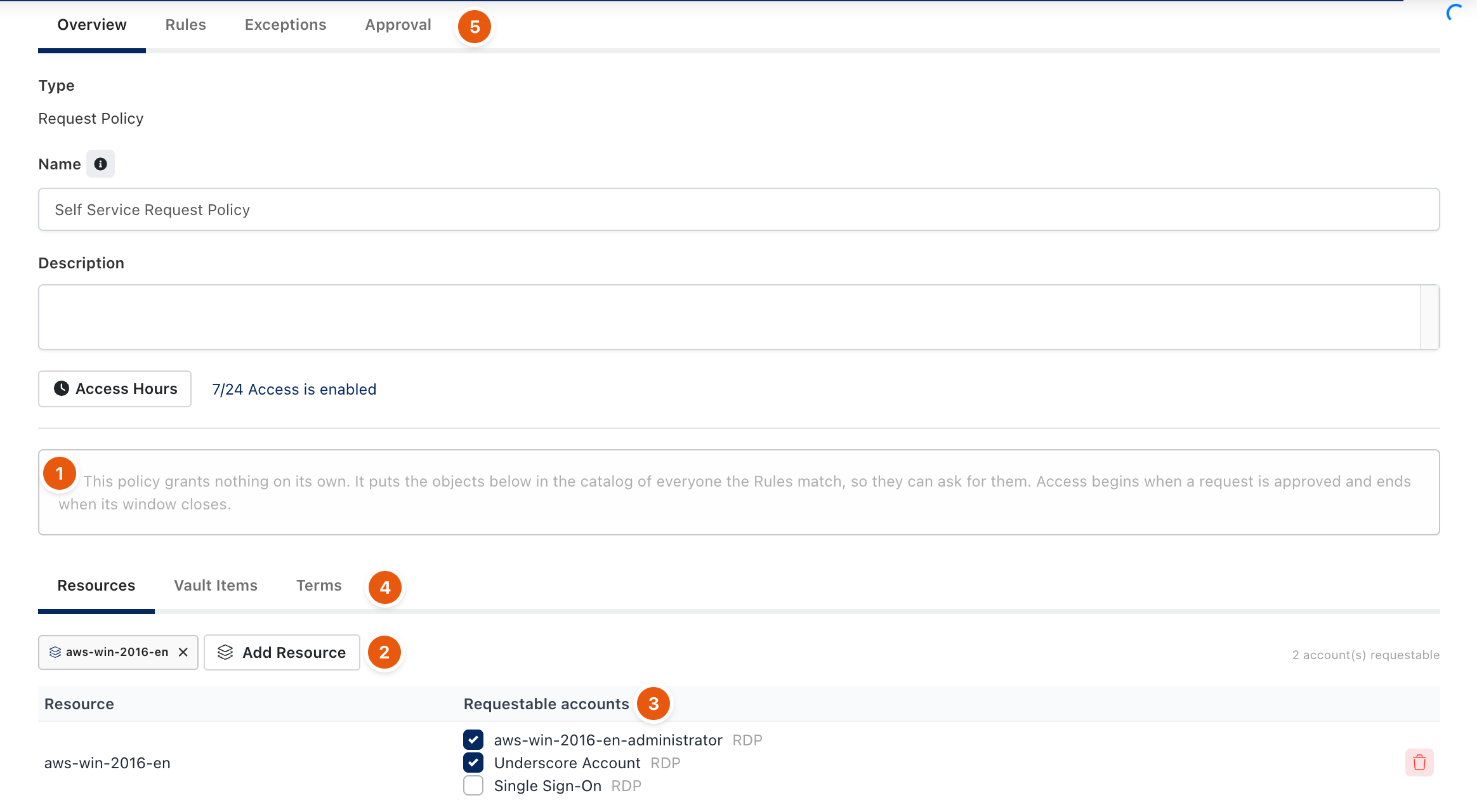Go to the Exceptions tab
1477x812 pixels.
[x=286, y=25]
